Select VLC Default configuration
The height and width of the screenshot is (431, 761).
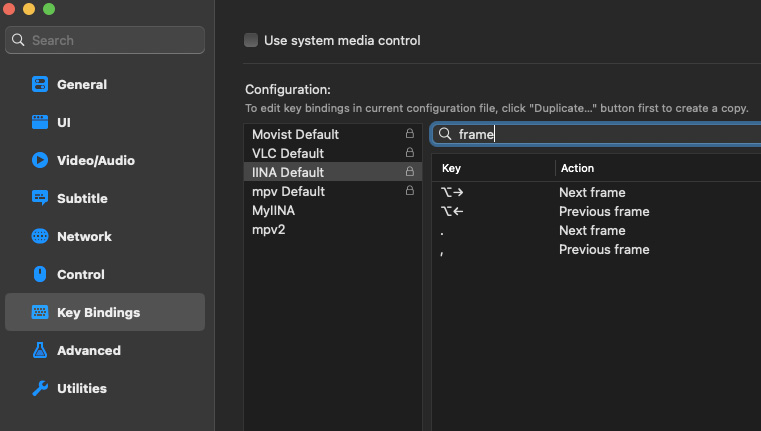pos(288,153)
